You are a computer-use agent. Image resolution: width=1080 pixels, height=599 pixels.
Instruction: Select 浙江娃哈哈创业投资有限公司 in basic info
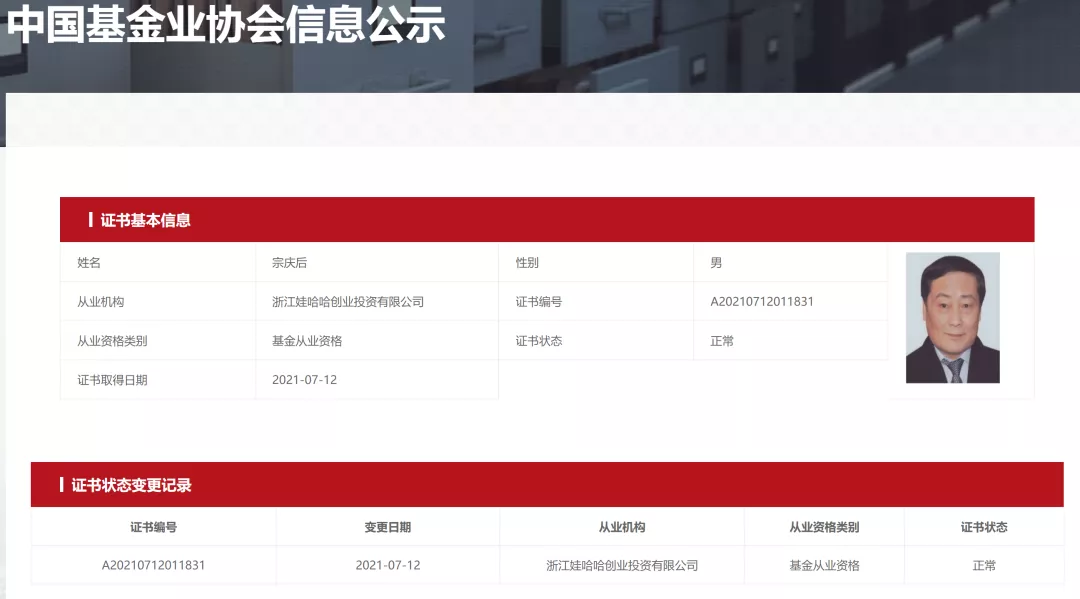pos(348,302)
